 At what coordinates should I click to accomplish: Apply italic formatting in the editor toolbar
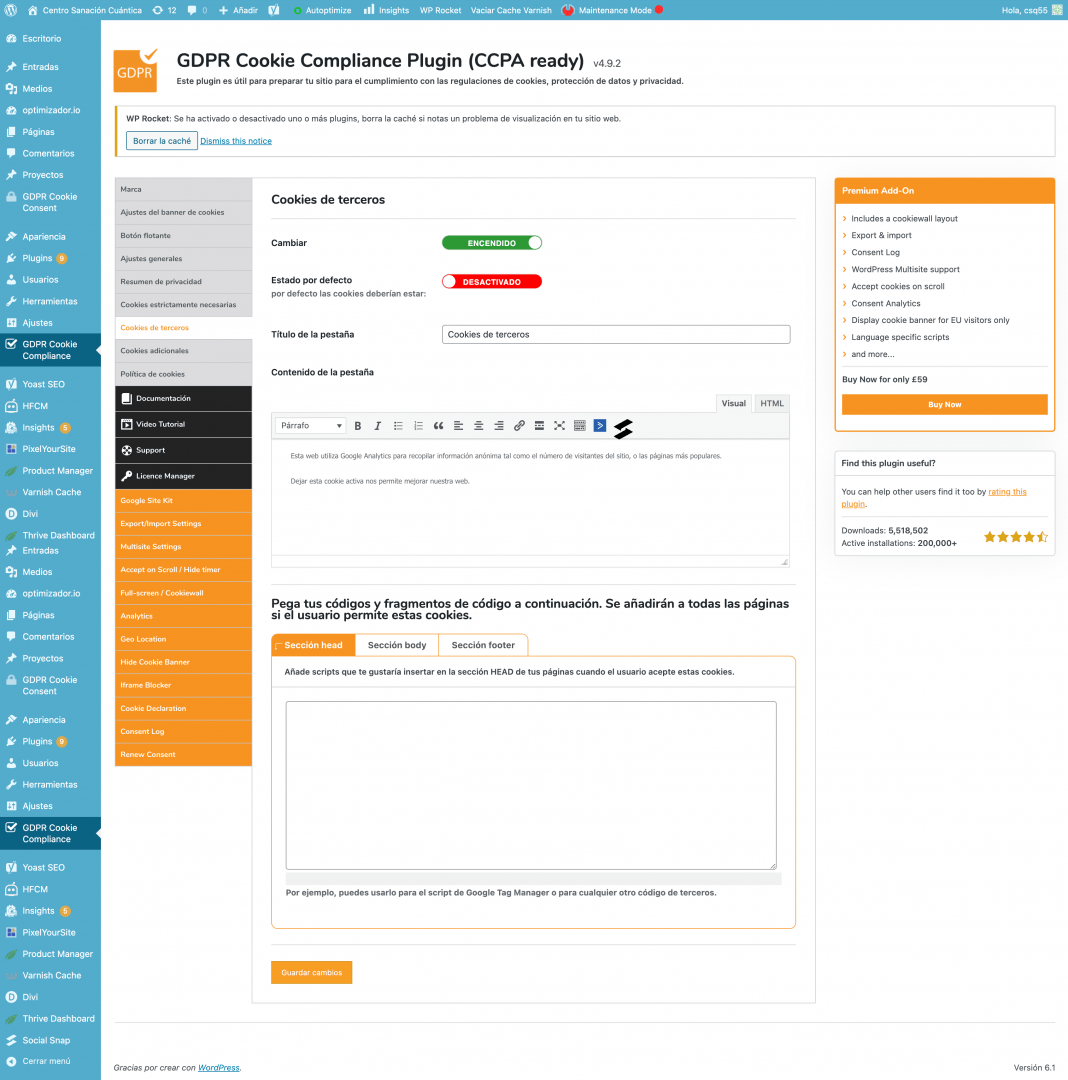[377, 426]
